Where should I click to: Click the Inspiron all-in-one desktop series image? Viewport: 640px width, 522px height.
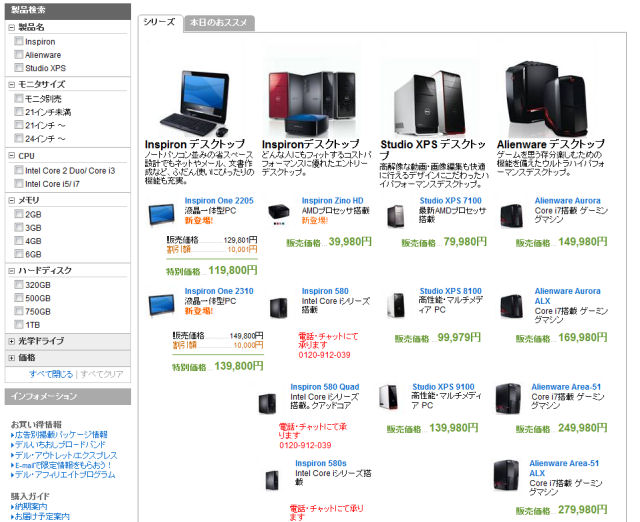coord(194,103)
